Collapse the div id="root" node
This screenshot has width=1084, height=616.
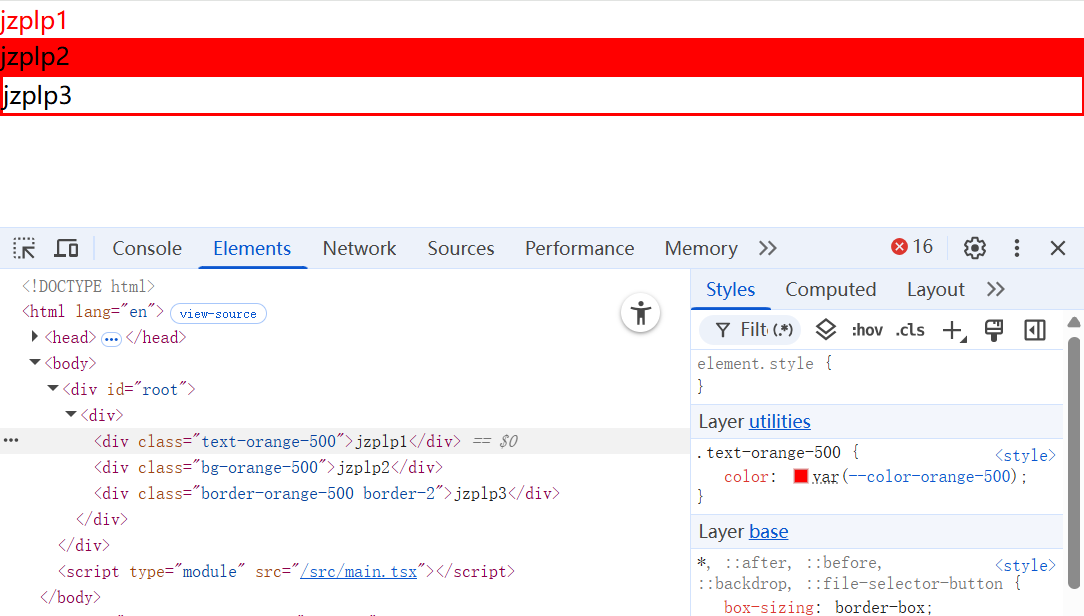coord(53,389)
